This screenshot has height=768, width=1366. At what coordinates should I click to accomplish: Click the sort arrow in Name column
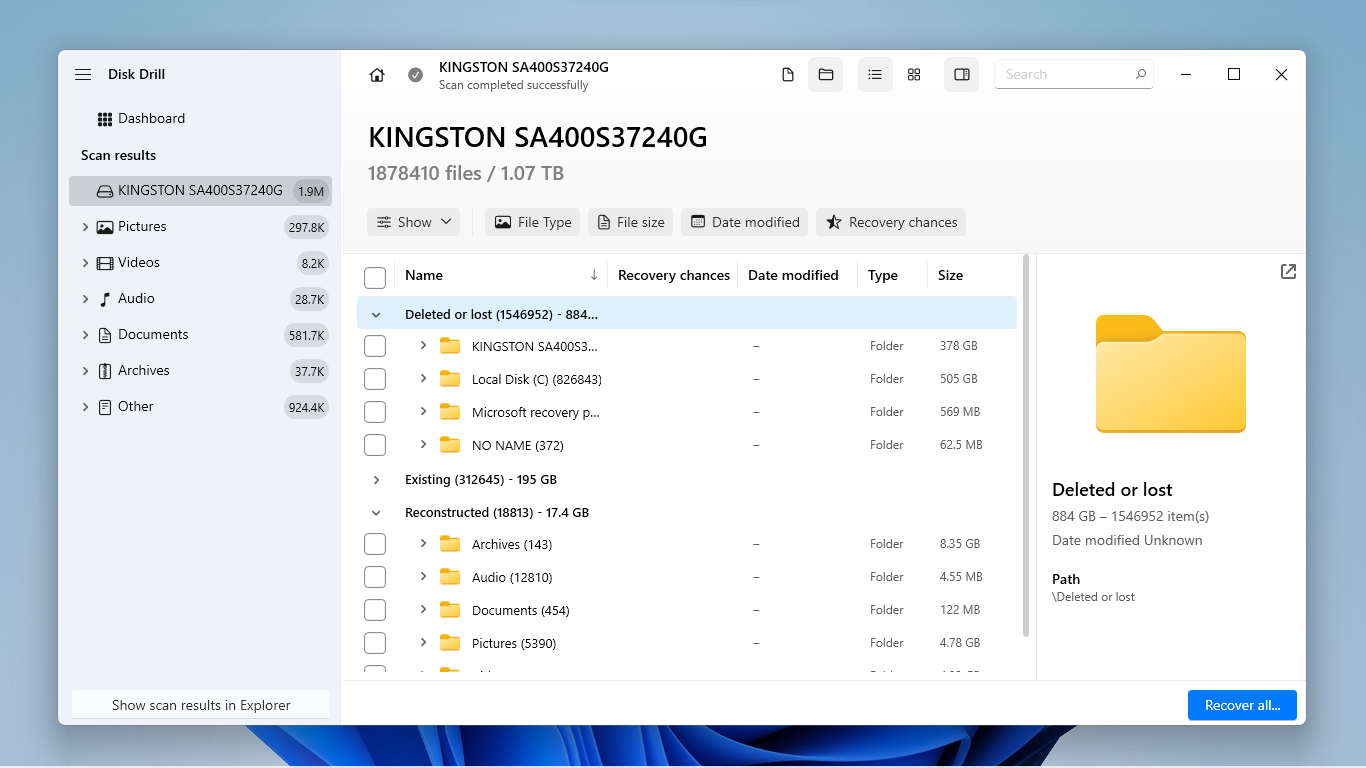594,275
